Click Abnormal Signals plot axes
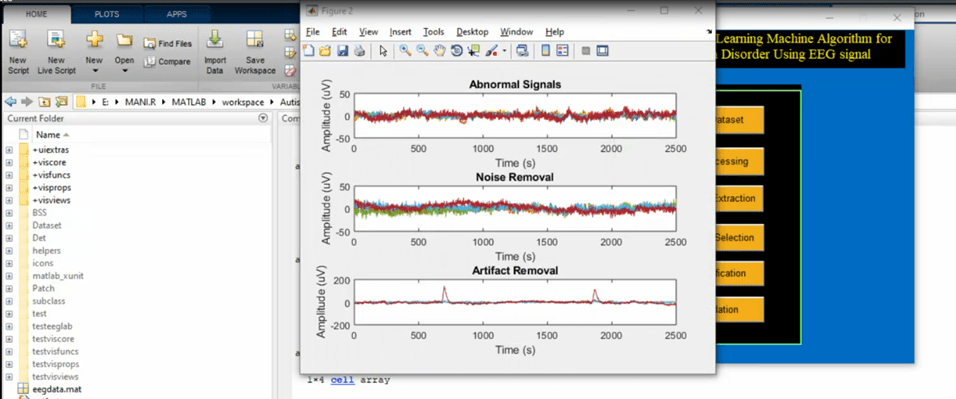The height and width of the screenshot is (399, 956). pyautogui.click(x=515, y=116)
